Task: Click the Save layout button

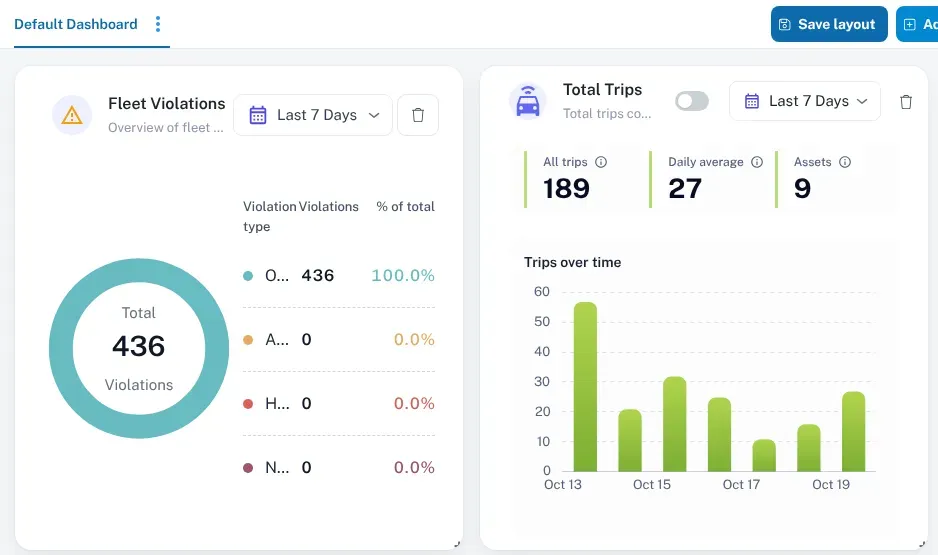Action: coord(829,24)
